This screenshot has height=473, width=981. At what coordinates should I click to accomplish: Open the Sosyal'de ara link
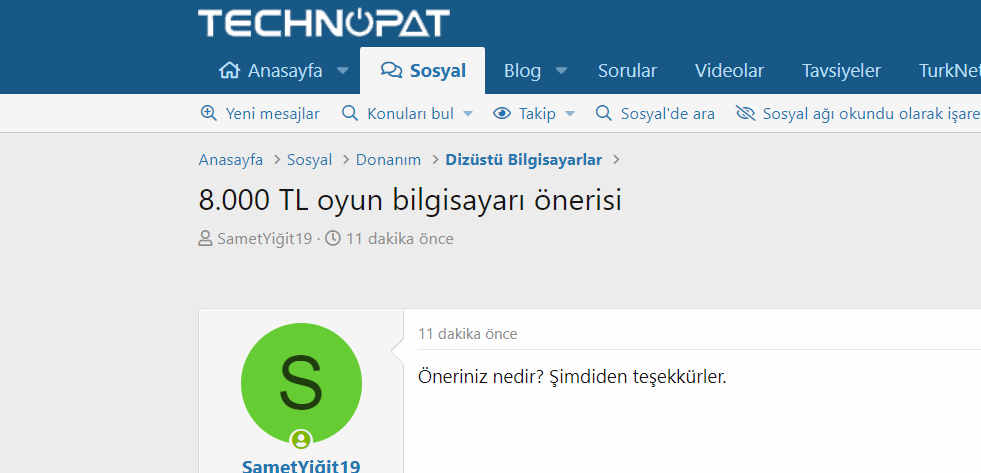click(668, 114)
